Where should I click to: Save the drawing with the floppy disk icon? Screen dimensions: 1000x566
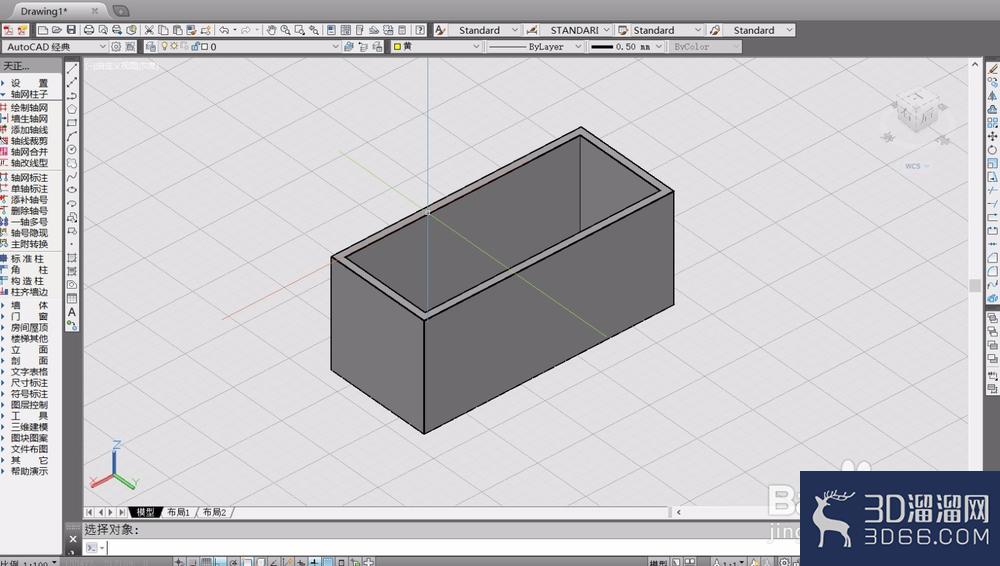click(71, 30)
